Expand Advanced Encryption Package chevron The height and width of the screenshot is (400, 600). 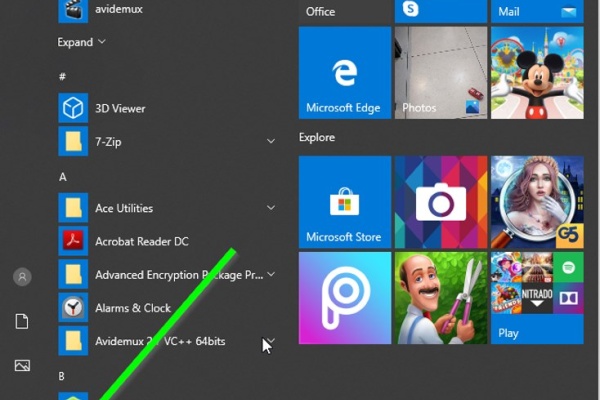click(271, 274)
